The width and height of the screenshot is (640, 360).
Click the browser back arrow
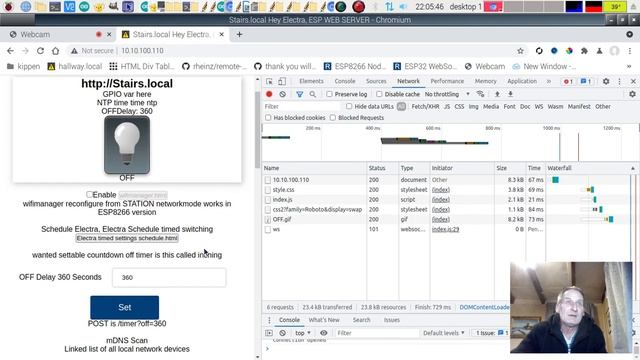[10, 51]
